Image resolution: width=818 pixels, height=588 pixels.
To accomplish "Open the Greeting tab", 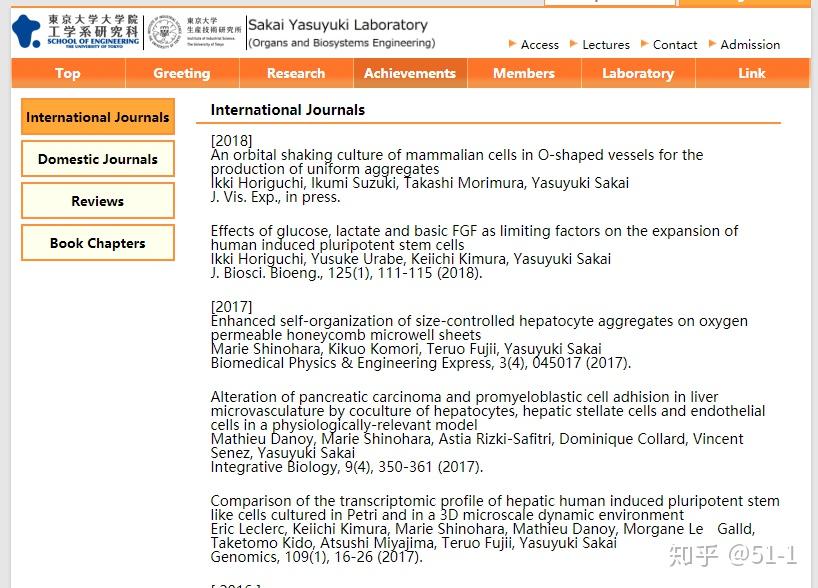I will click(x=182, y=73).
